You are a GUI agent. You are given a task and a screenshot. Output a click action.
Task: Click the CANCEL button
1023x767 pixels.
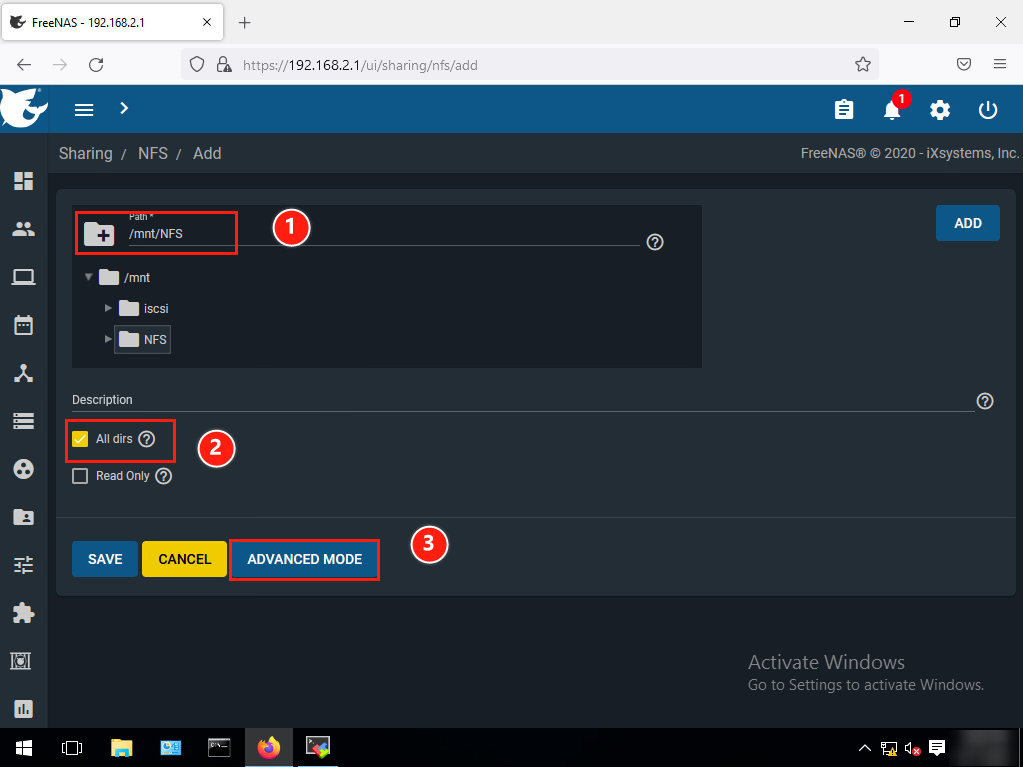(x=185, y=559)
